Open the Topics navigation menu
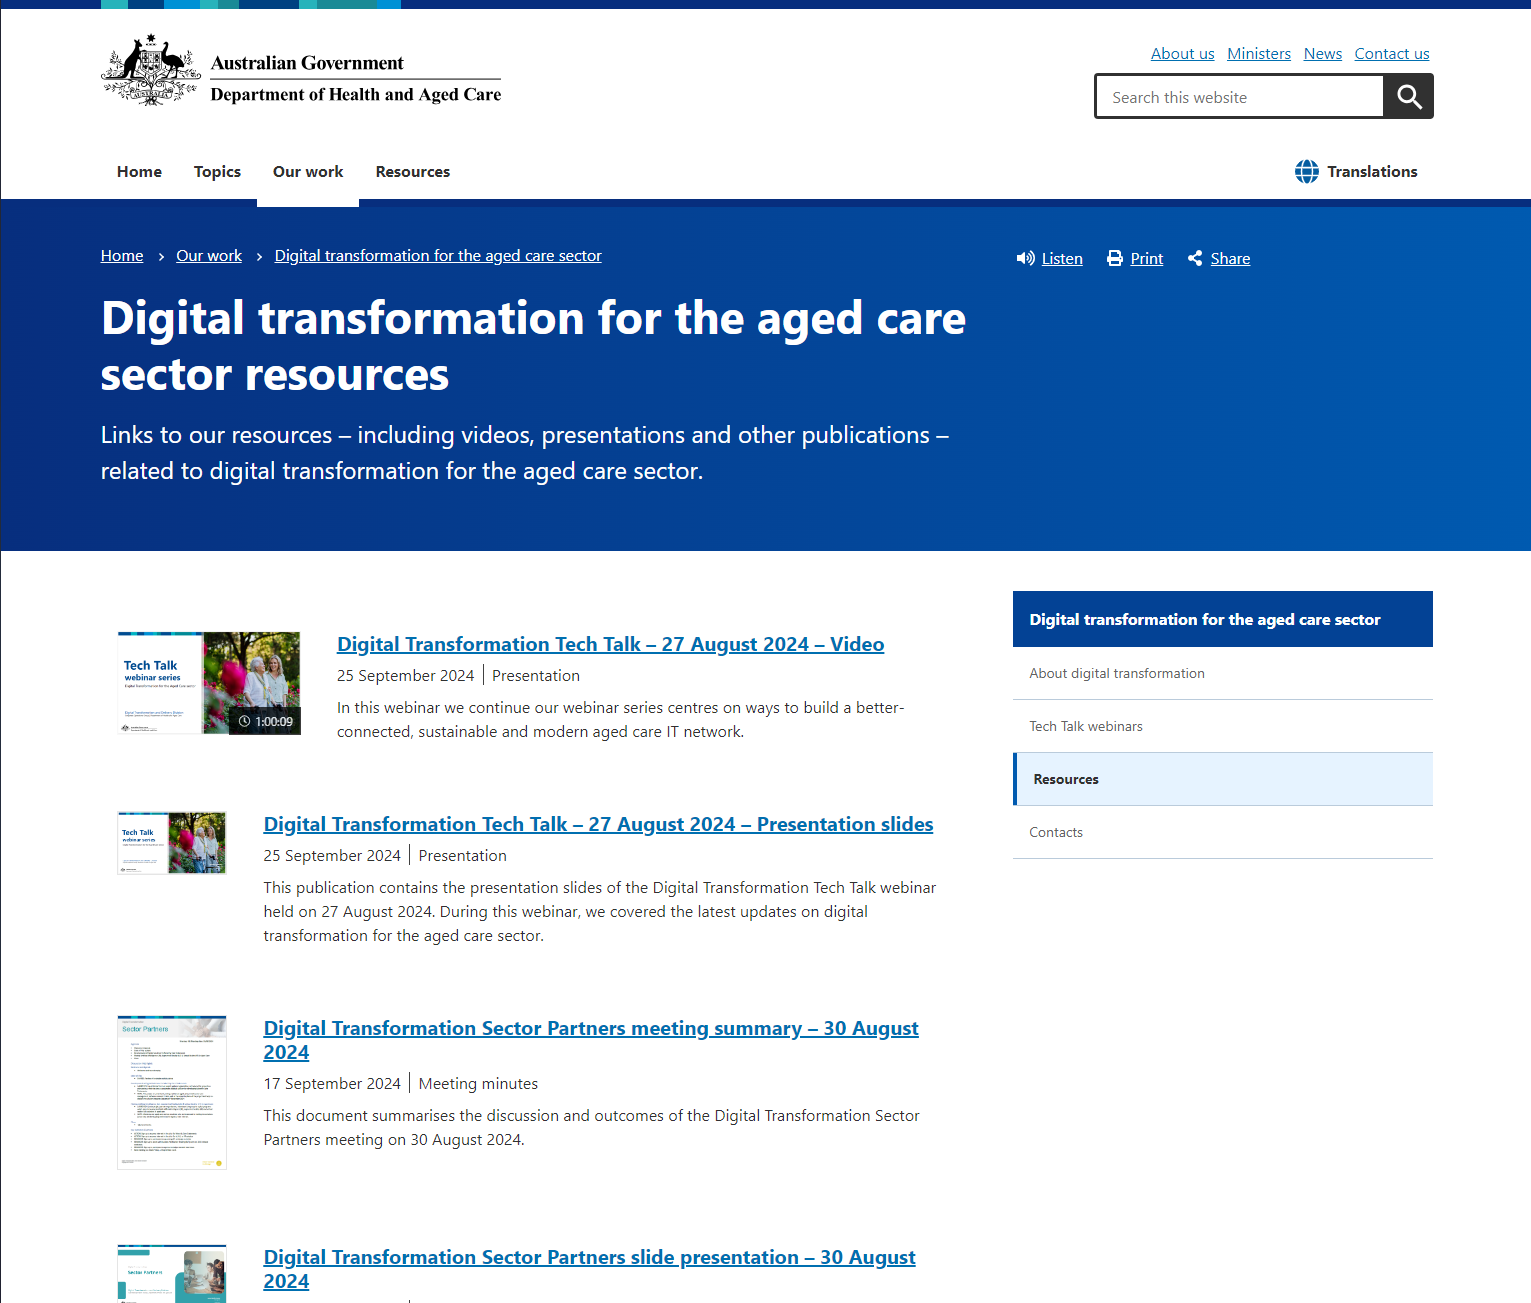This screenshot has width=1531, height=1303. click(217, 172)
